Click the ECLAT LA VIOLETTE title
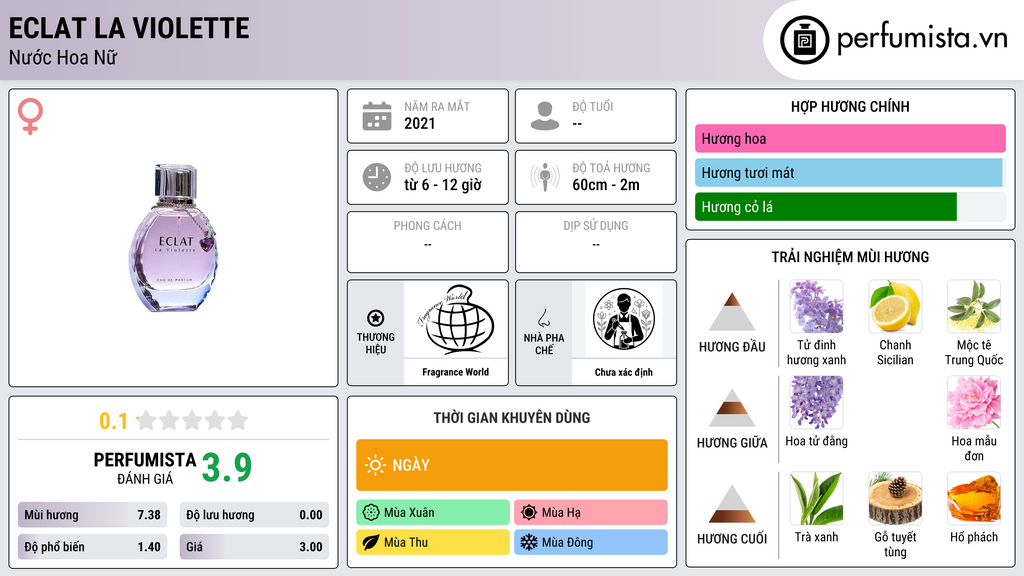The width and height of the screenshot is (1024, 576). [x=129, y=28]
